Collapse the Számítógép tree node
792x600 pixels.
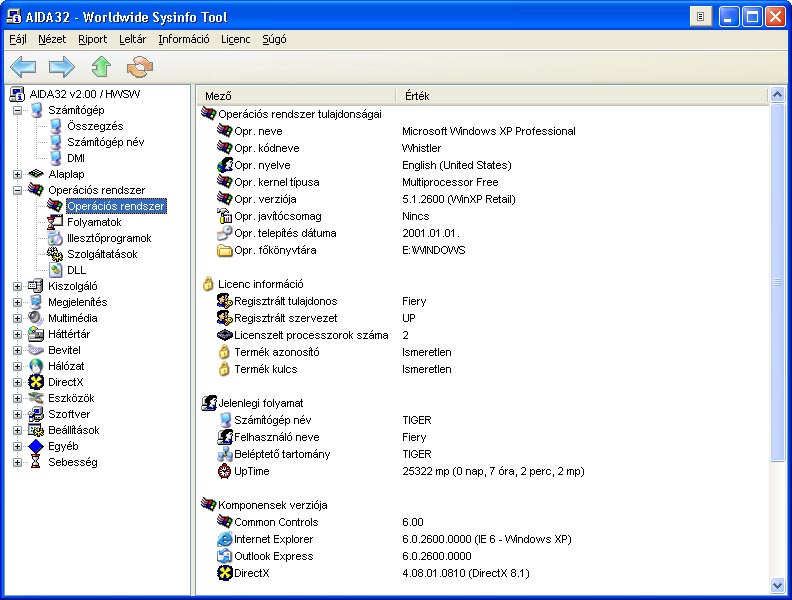[x=17, y=110]
